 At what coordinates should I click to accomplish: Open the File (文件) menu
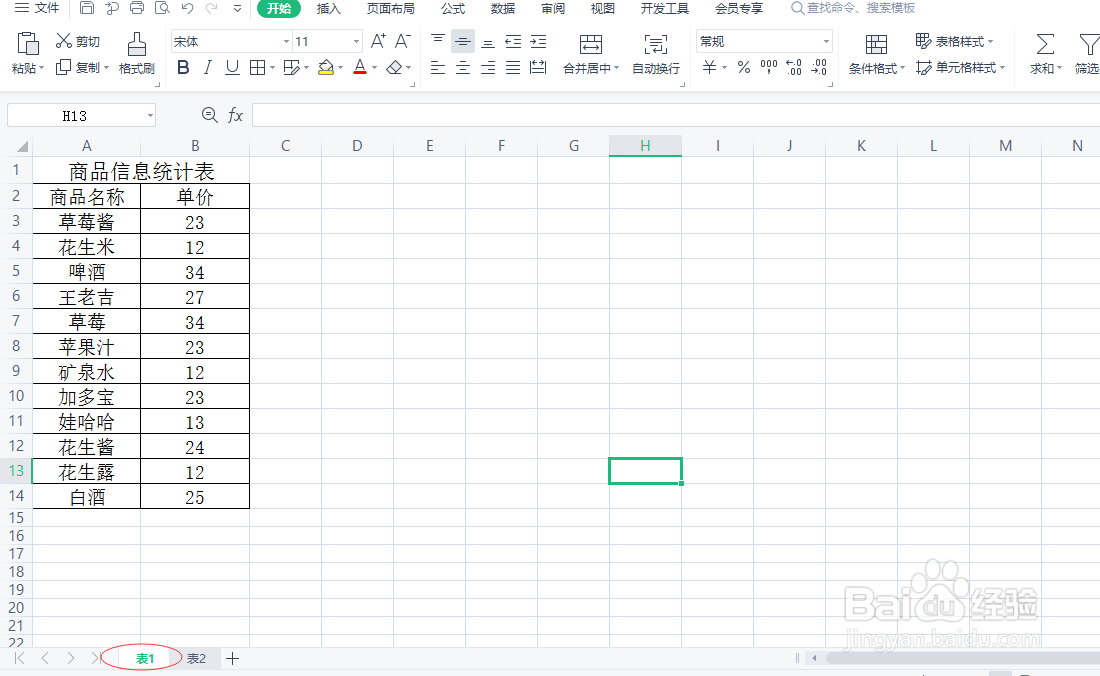point(37,8)
